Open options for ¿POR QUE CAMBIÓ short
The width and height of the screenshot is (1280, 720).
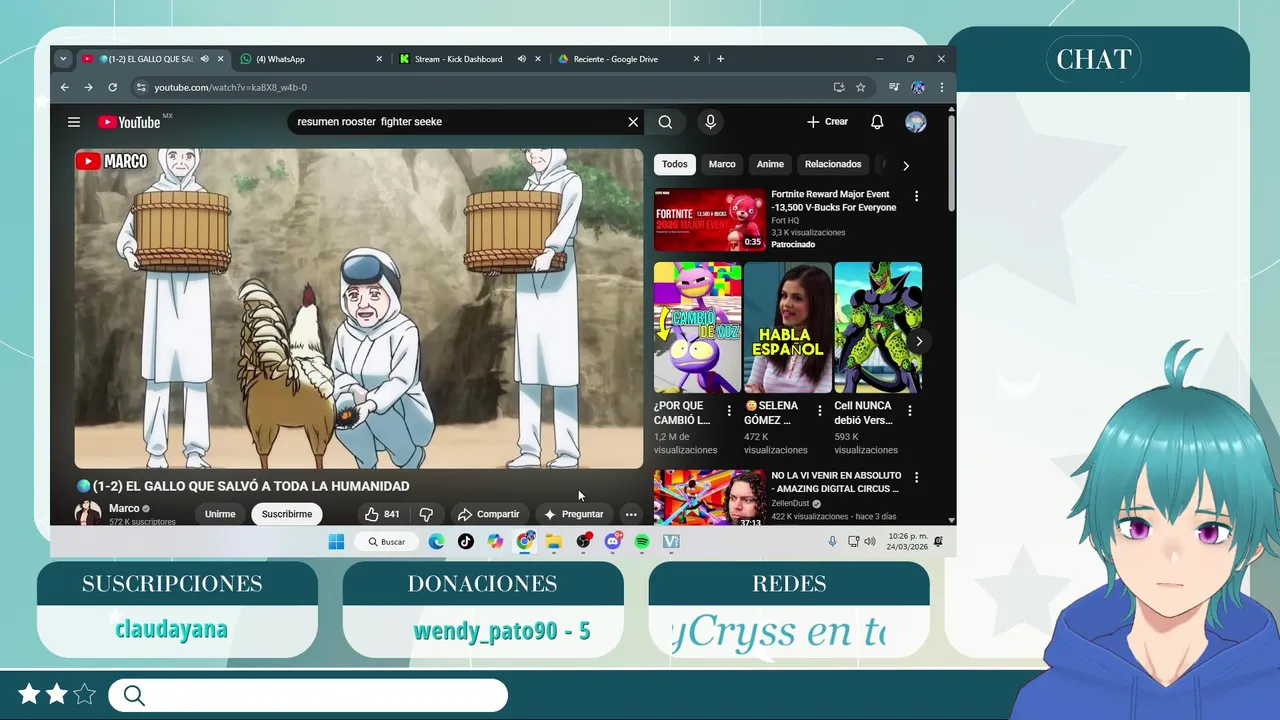click(x=729, y=411)
